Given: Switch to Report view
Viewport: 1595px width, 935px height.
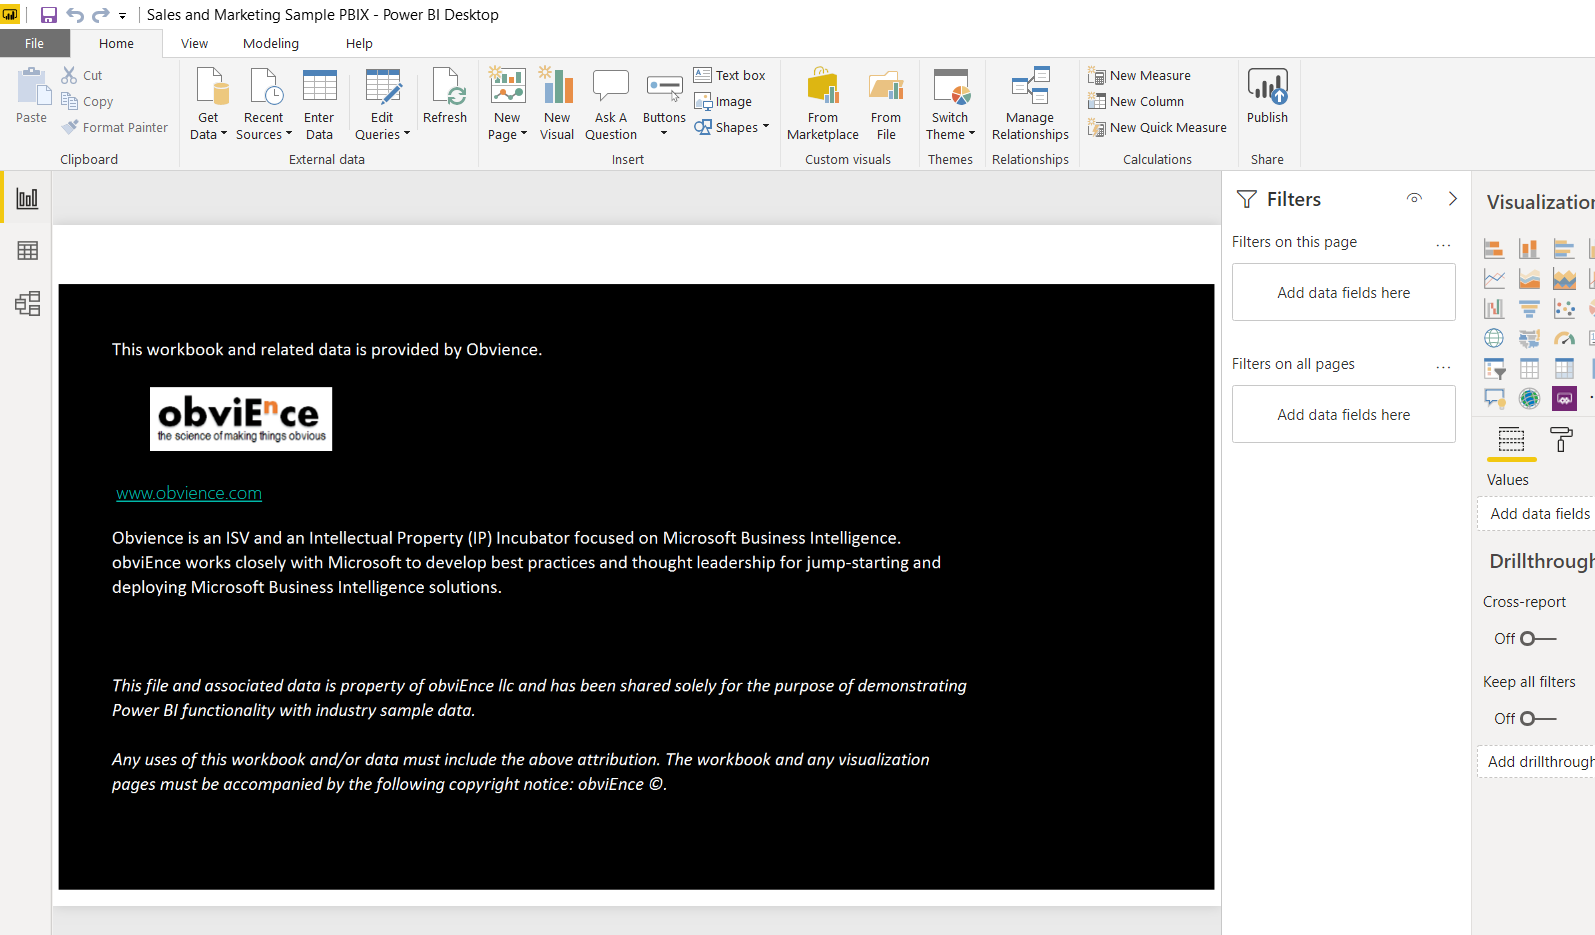Looking at the screenshot, I should point(27,198).
